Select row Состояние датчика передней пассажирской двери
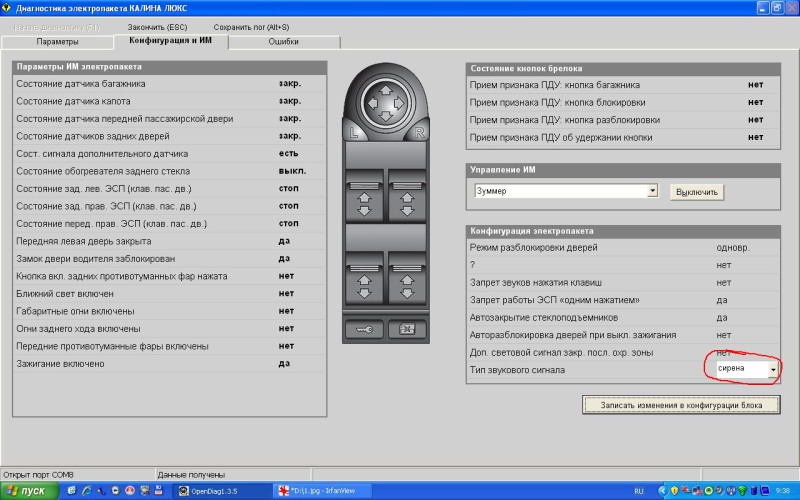The height and width of the screenshot is (500, 800). point(169,118)
